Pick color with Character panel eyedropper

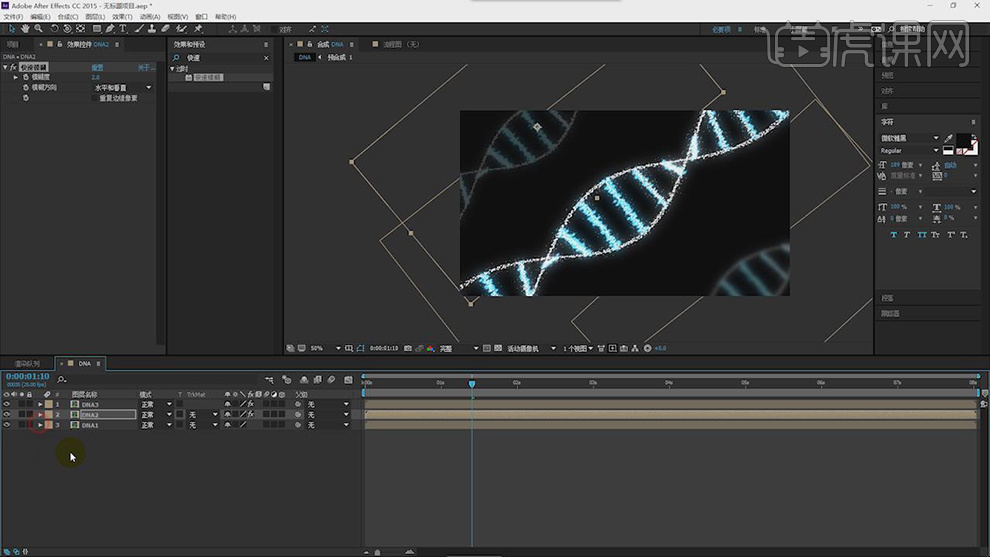pyautogui.click(x=948, y=138)
